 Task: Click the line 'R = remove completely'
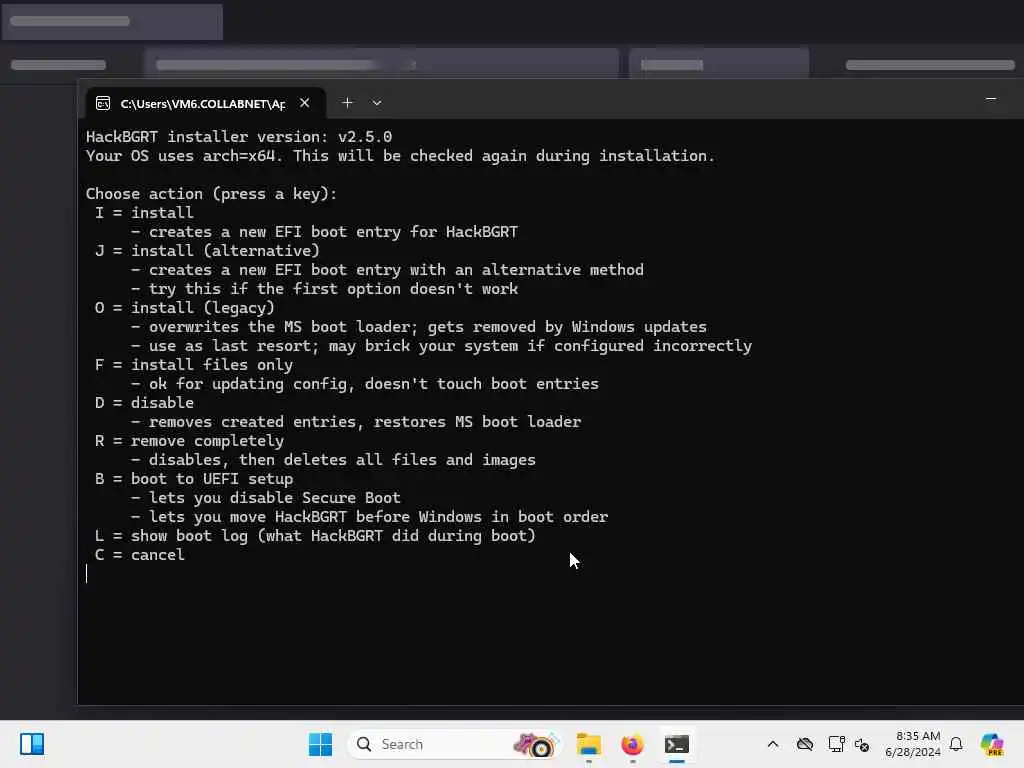[x=189, y=441]
